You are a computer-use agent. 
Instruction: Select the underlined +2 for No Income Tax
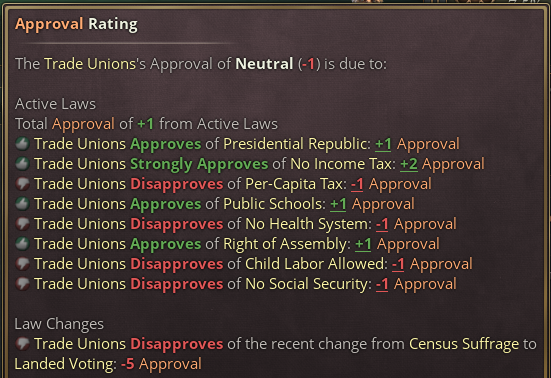pyautogui.click(x=409, y=164)
